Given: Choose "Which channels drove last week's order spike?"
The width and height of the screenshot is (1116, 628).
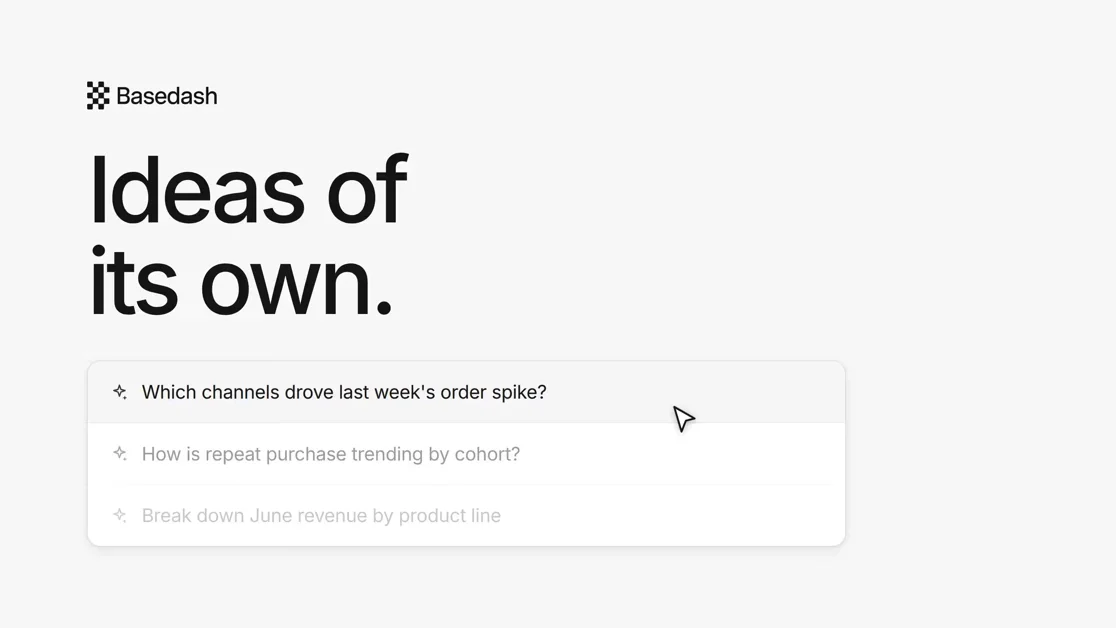Looking at the screenshot, I should point(466,392).
